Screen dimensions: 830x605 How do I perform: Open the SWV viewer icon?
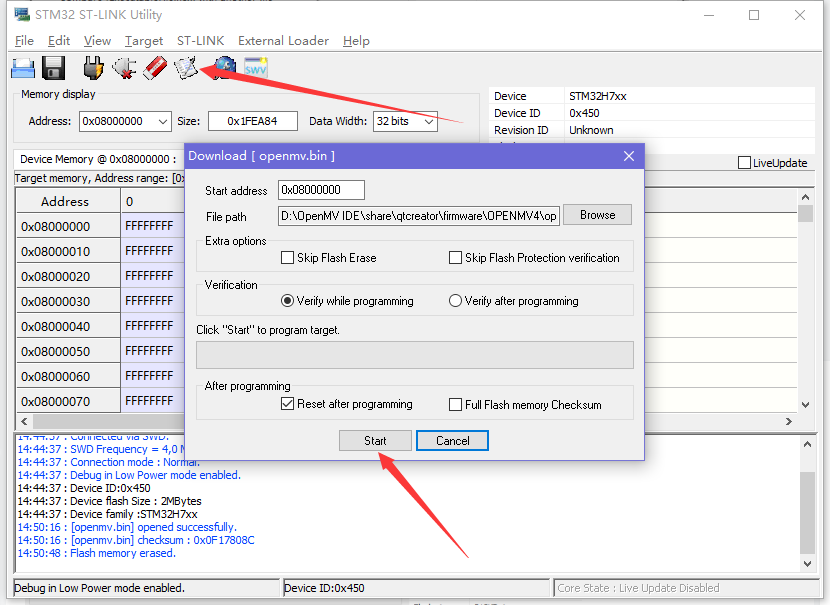point(256,68)
